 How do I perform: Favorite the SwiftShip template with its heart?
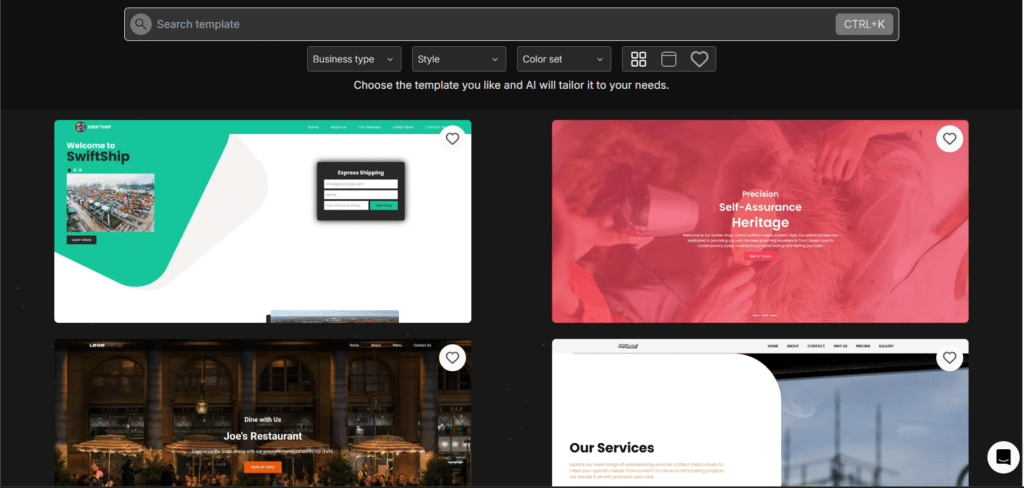[453, 138]
